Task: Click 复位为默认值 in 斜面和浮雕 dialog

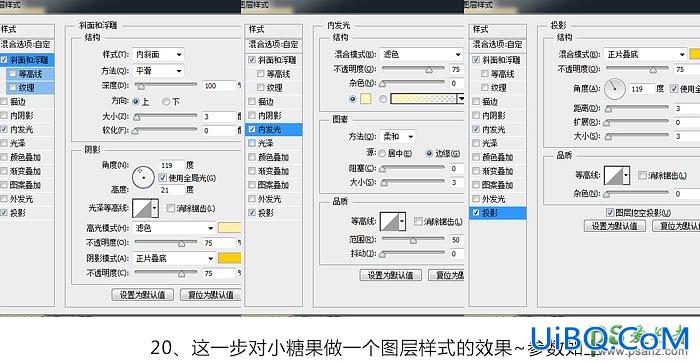Action: tap(211, 295)
